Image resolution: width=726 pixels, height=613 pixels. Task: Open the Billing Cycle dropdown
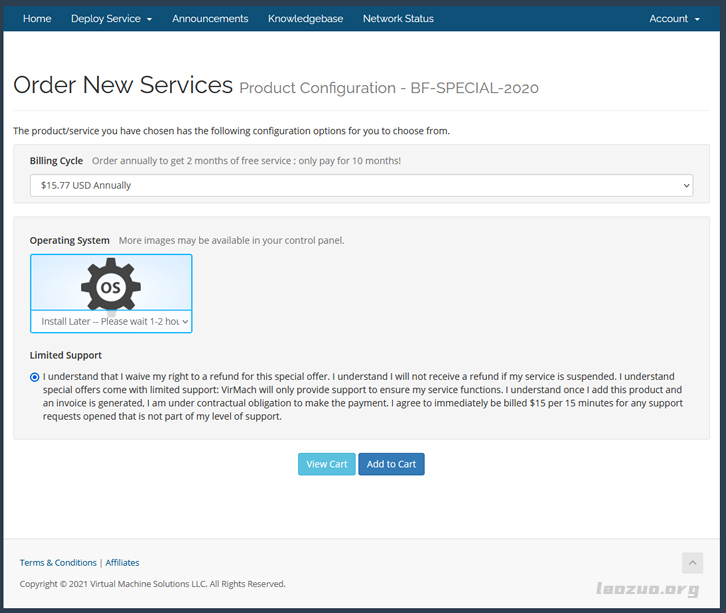(361, 185)
